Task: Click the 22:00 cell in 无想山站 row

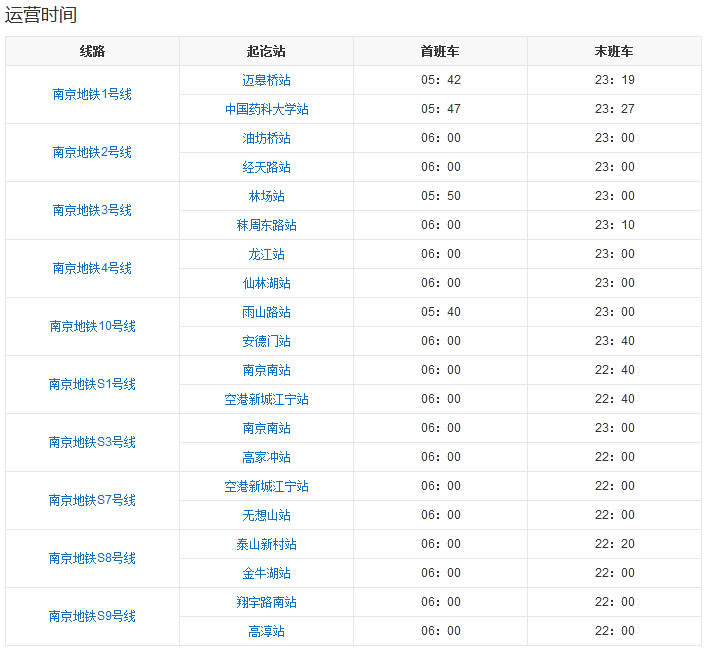Action: pos(615,515)
